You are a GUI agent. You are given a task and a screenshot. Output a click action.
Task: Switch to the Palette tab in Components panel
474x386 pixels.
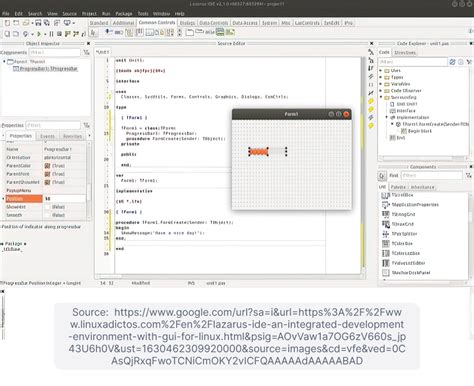click(x=398, y=187)
